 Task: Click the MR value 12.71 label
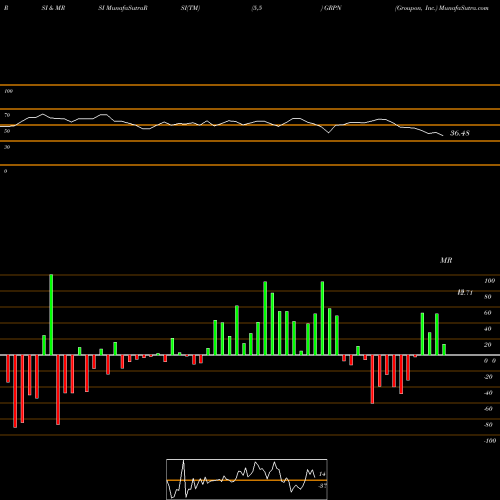coord(465,293)
